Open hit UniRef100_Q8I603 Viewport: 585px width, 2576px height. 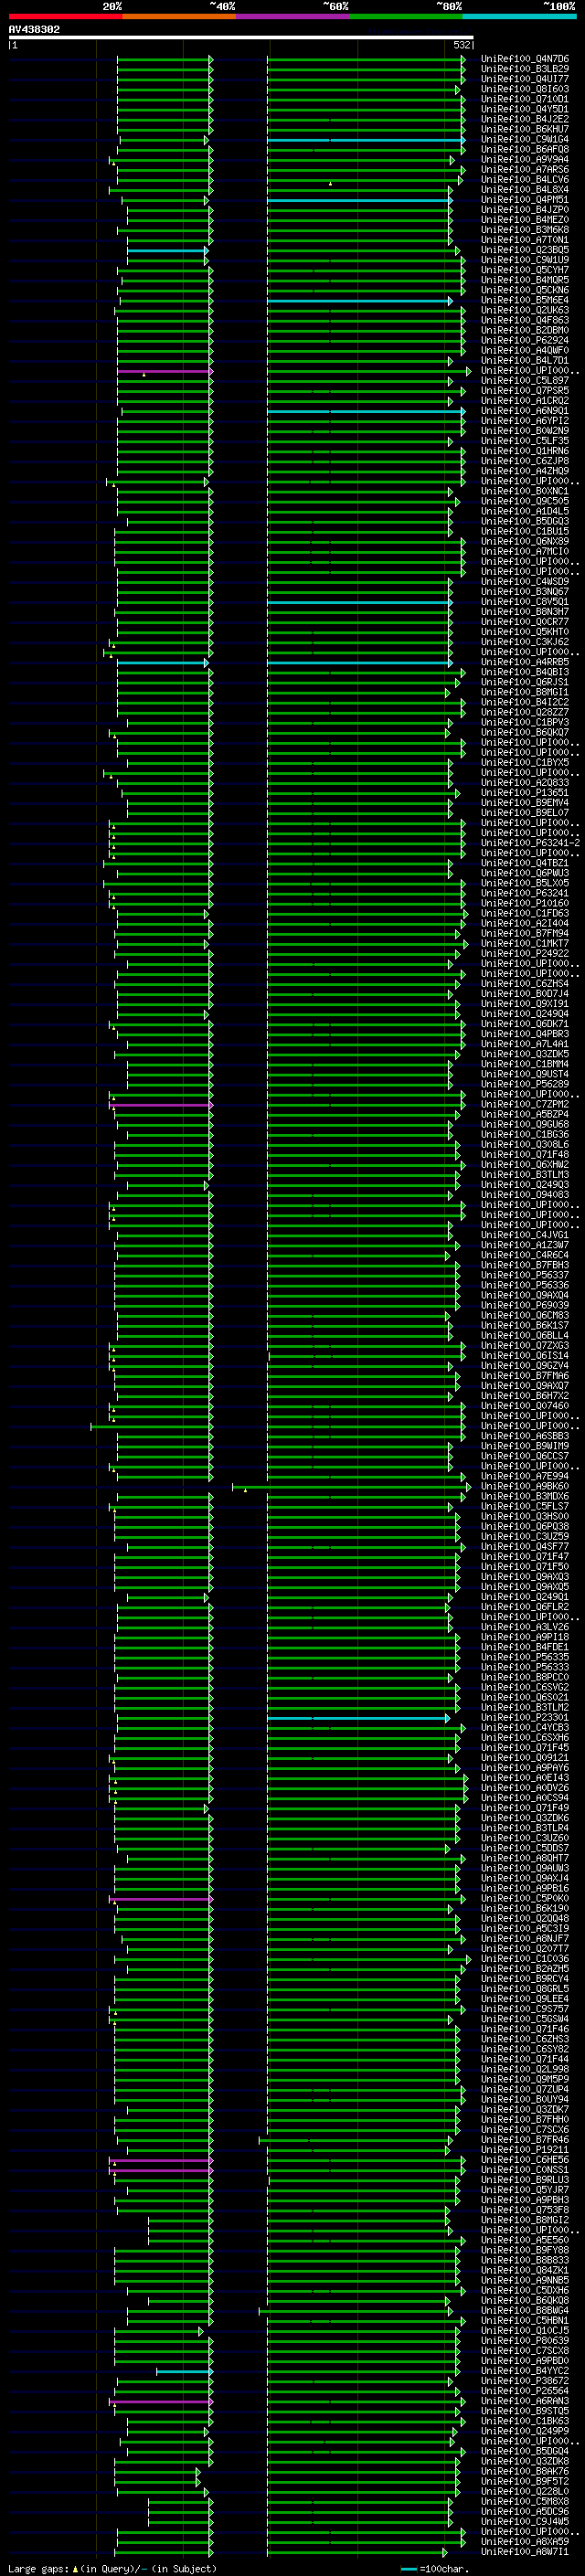click(525, 89)
